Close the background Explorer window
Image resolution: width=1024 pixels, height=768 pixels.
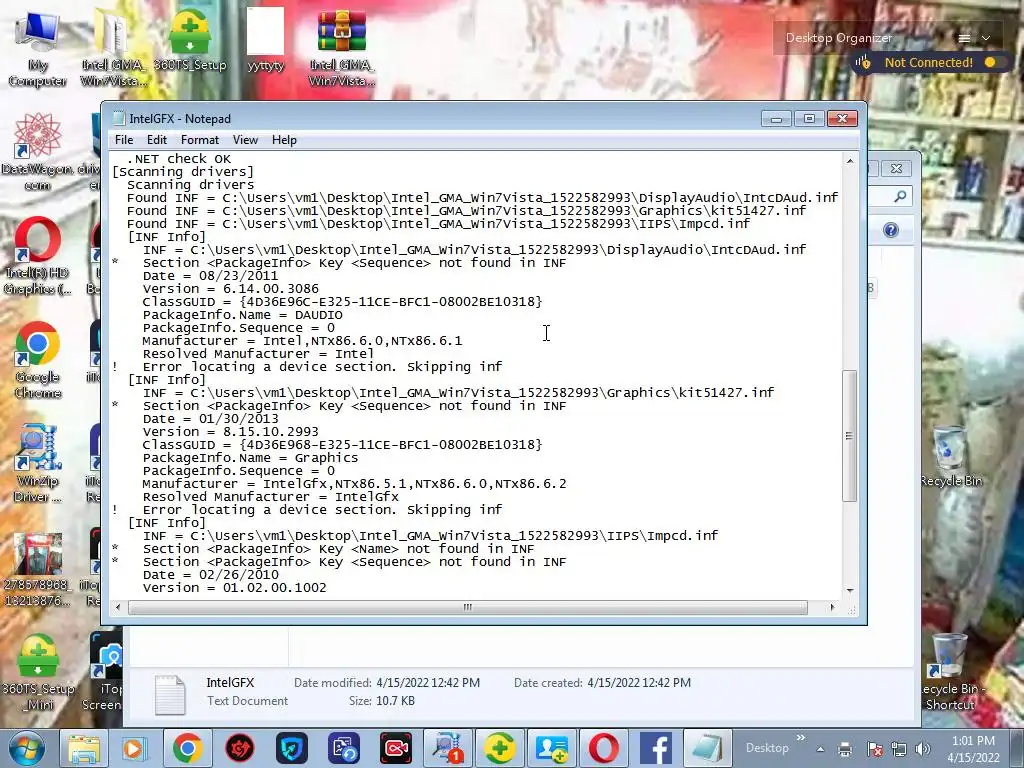896,168
